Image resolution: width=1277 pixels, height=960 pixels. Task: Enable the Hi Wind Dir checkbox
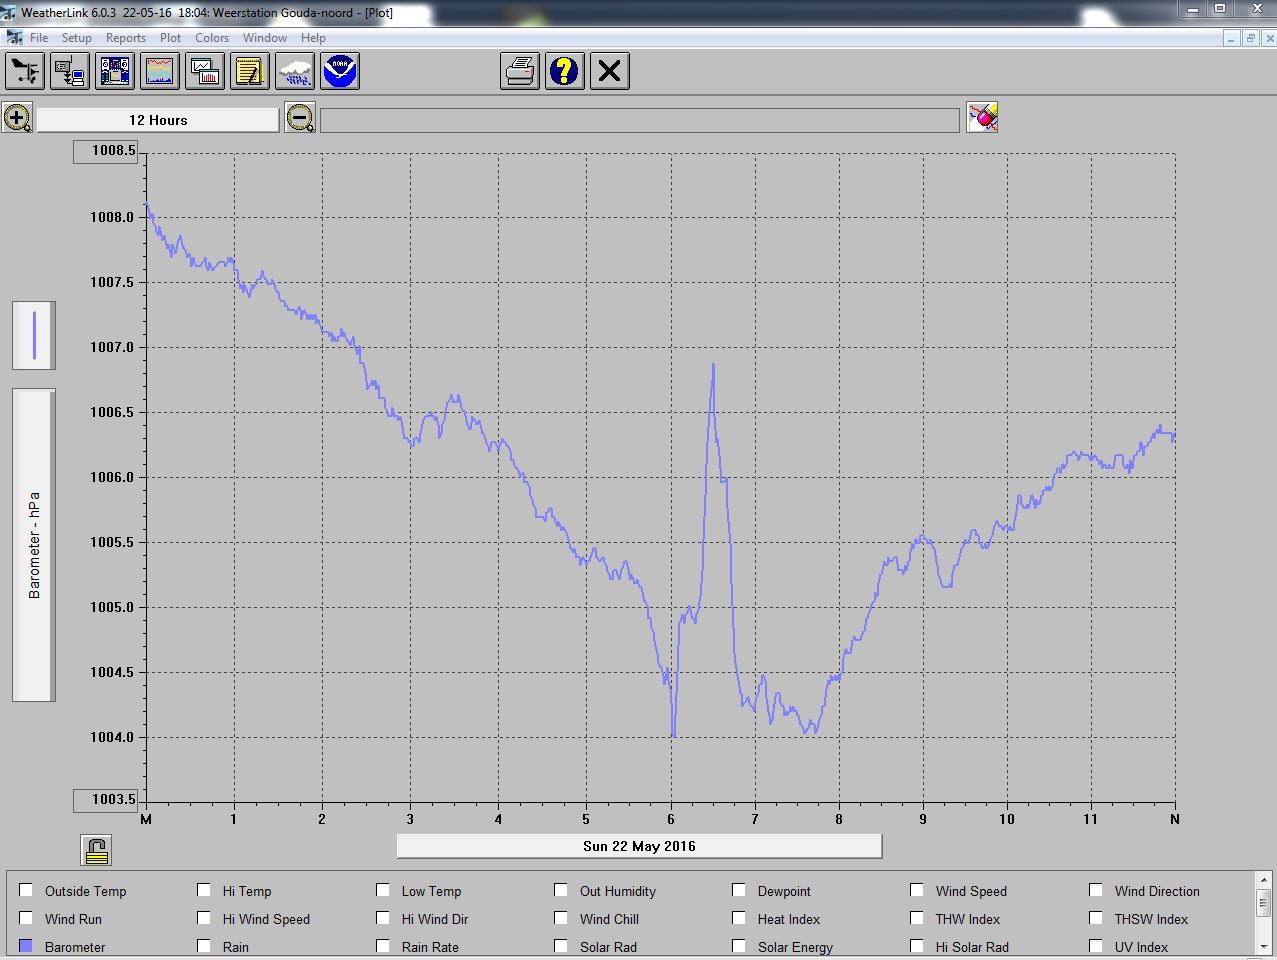point(383,918)
